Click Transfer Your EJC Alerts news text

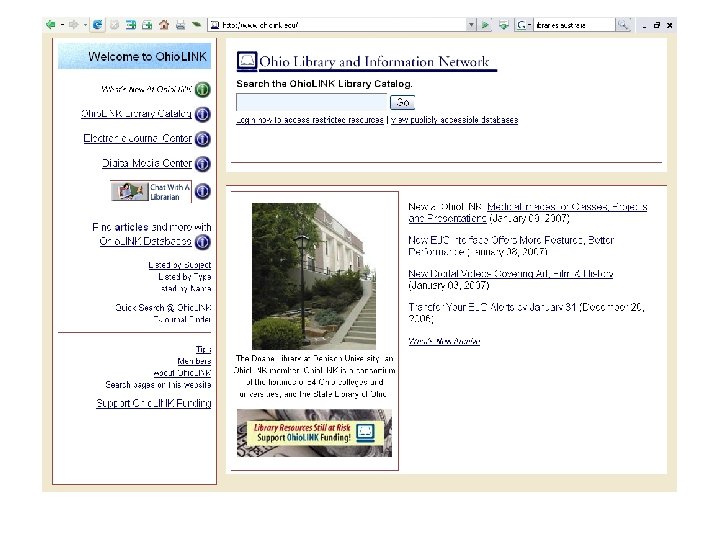pos(526,313)
